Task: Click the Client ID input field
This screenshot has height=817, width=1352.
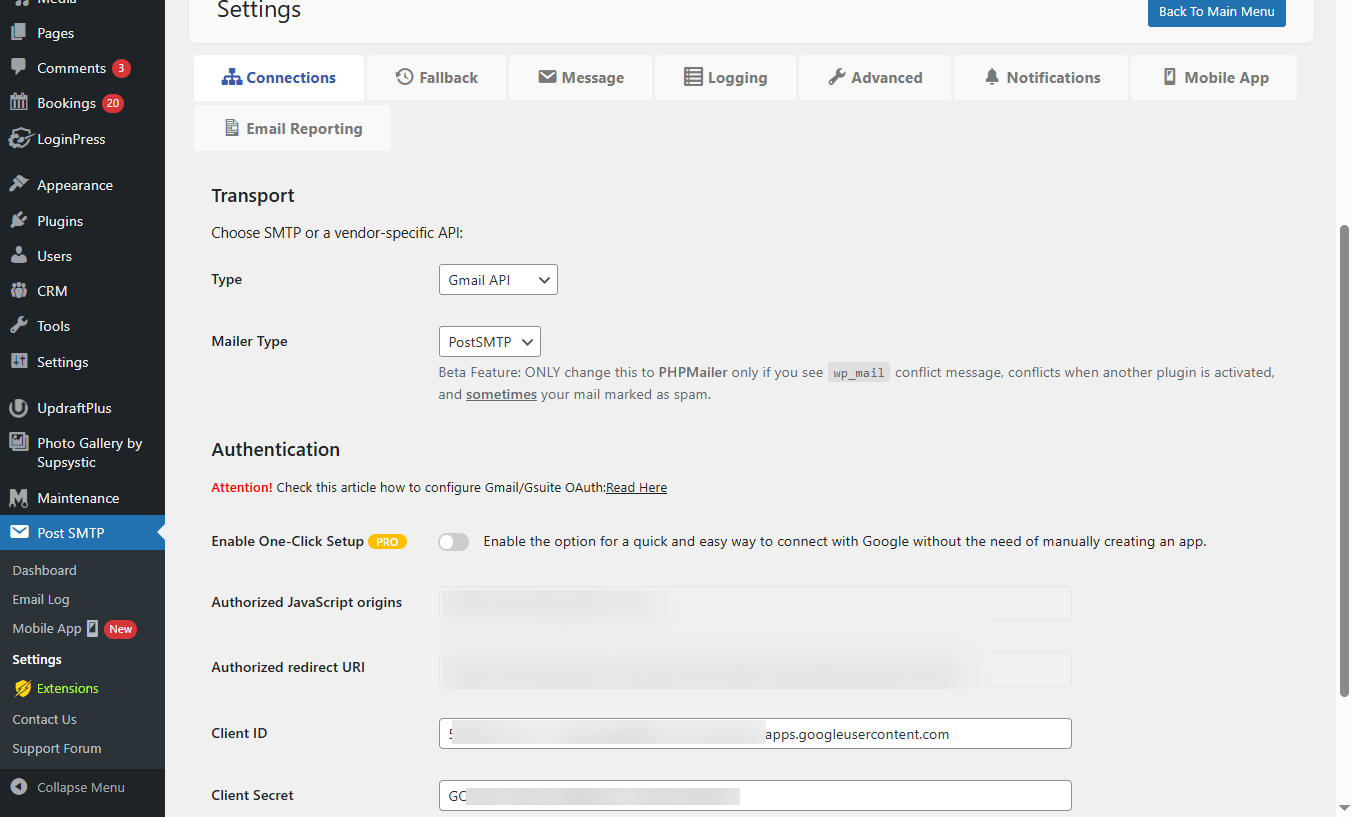Action: coord(755,734)
